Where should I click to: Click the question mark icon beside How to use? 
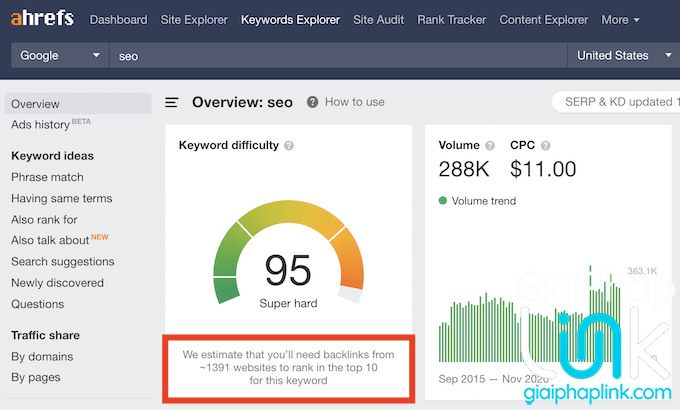(x=313, y=102)
